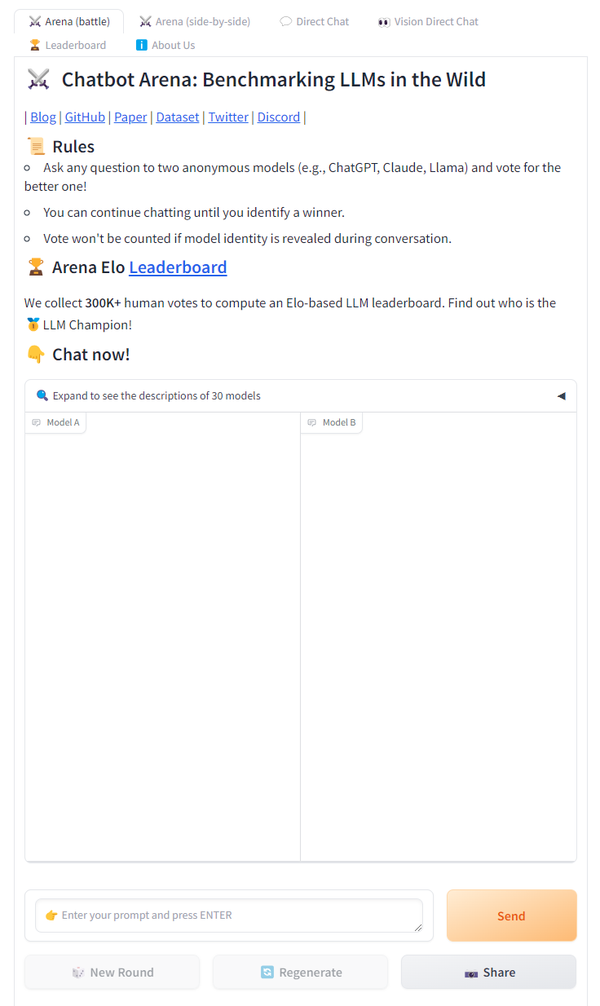
Task: Follow the Arena Elo Leaderboard link
Action: (178, 267)
